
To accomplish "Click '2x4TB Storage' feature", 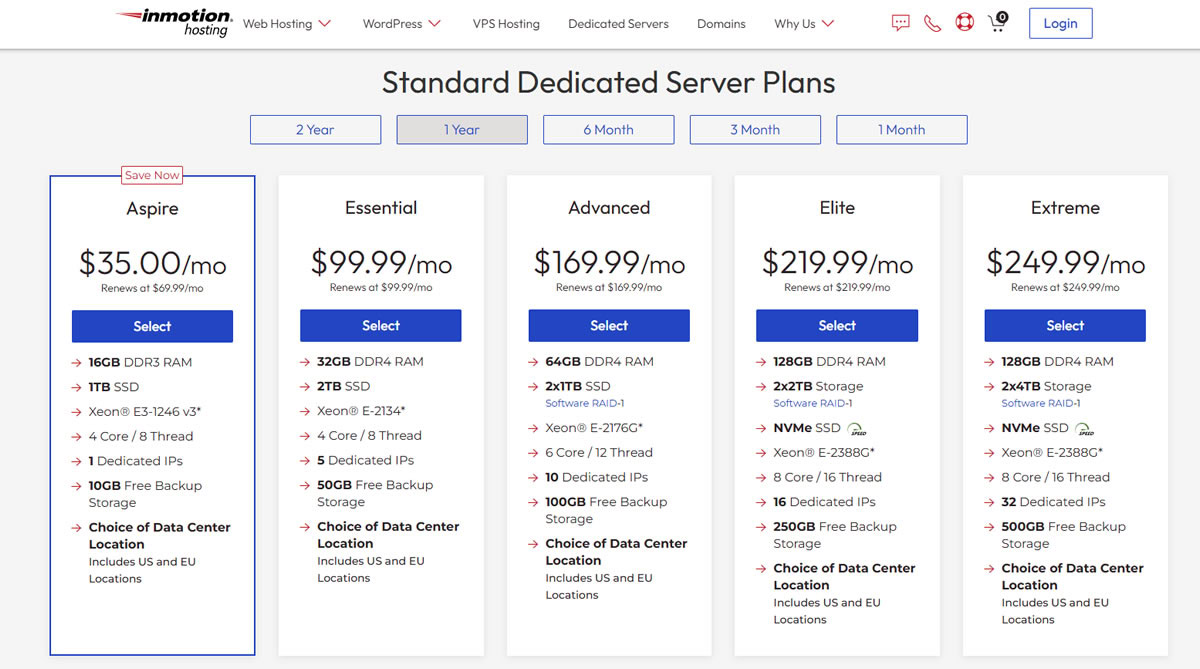I will click(x=1046, y=386).
